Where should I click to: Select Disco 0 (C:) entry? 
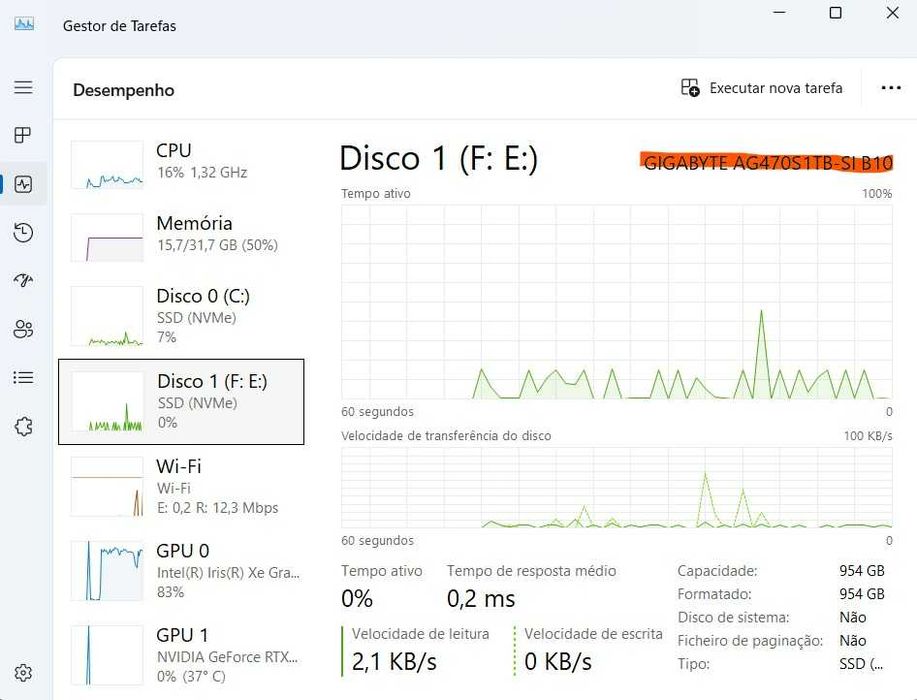click(181, 315)
